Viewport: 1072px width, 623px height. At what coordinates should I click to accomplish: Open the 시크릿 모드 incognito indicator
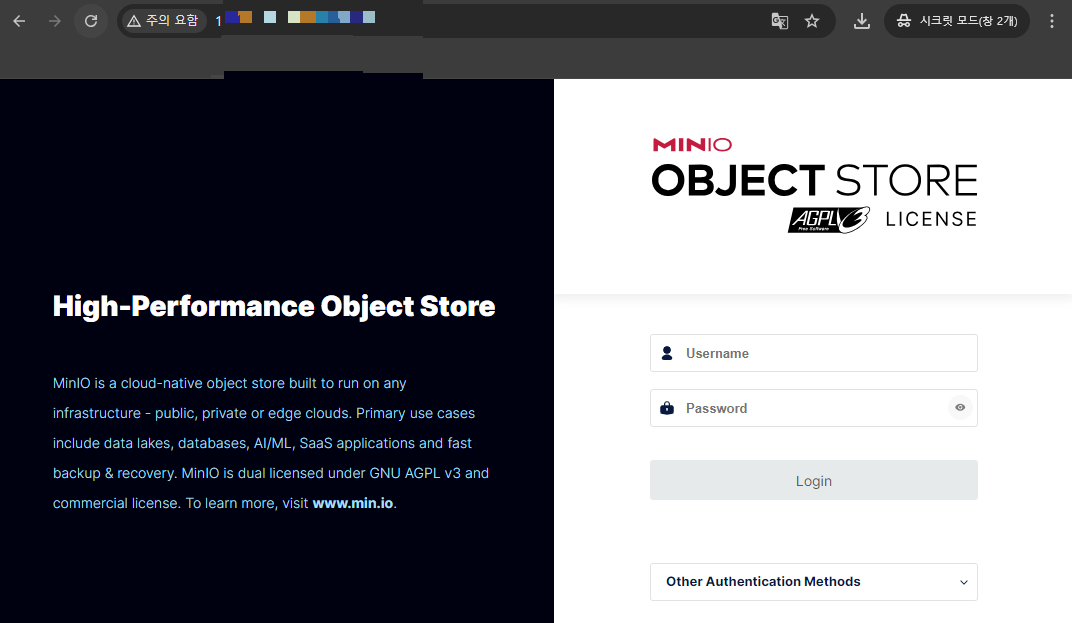[957, 21]
